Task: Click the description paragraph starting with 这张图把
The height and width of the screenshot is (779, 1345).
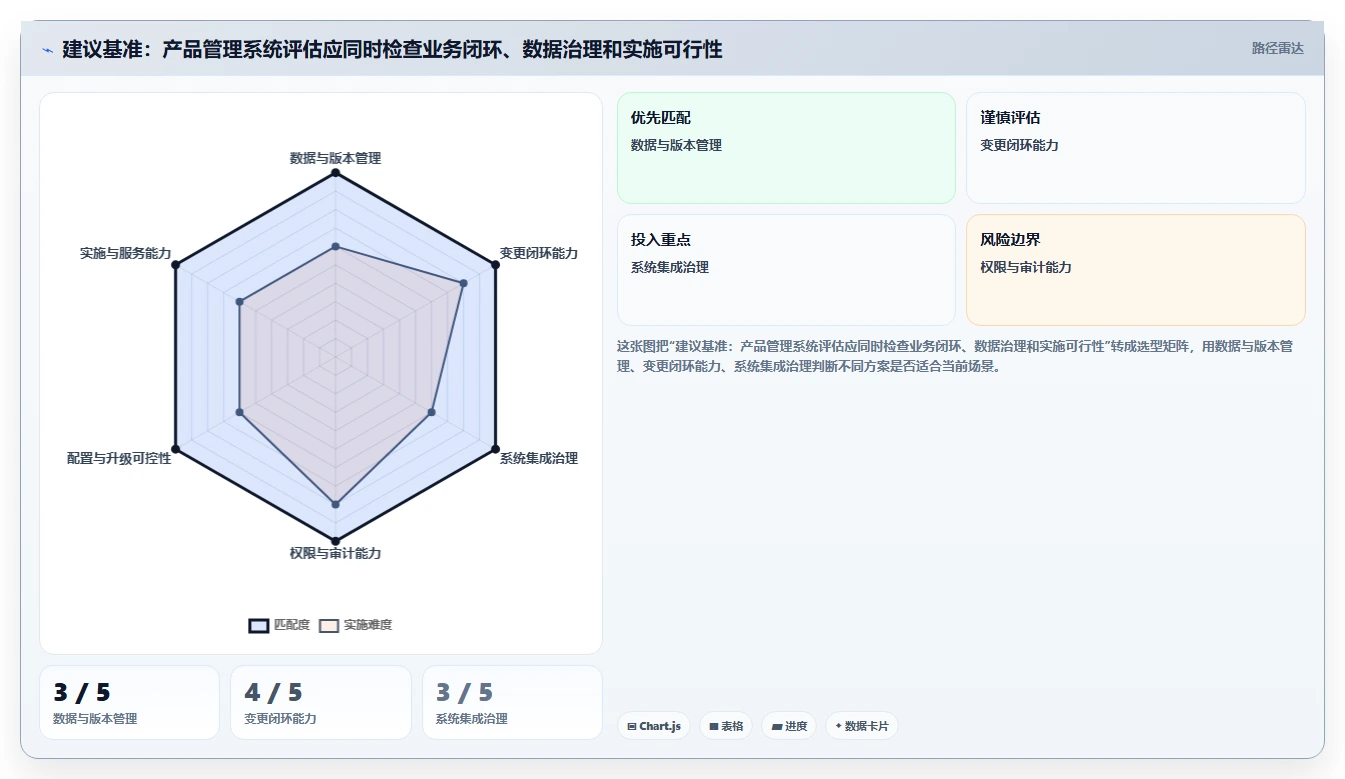Action: pos(955,356)
